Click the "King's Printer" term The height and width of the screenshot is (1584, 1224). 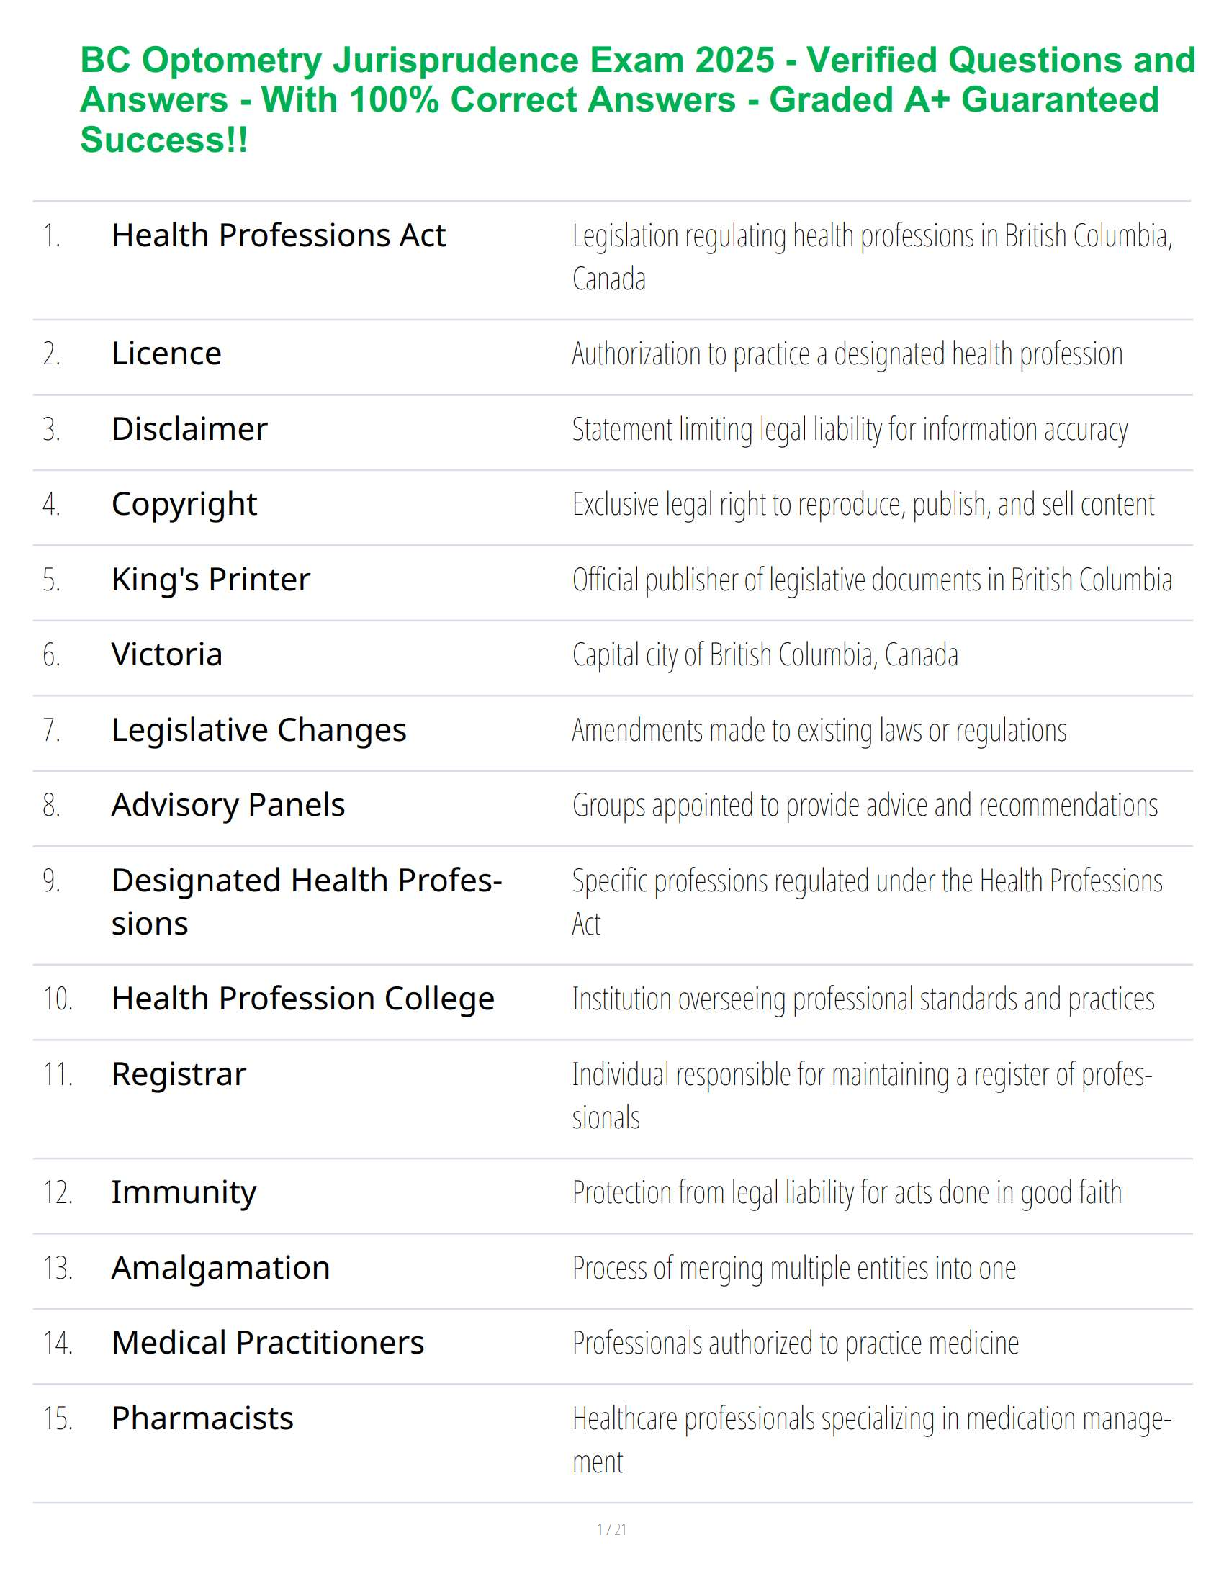(x=210, y=580)
